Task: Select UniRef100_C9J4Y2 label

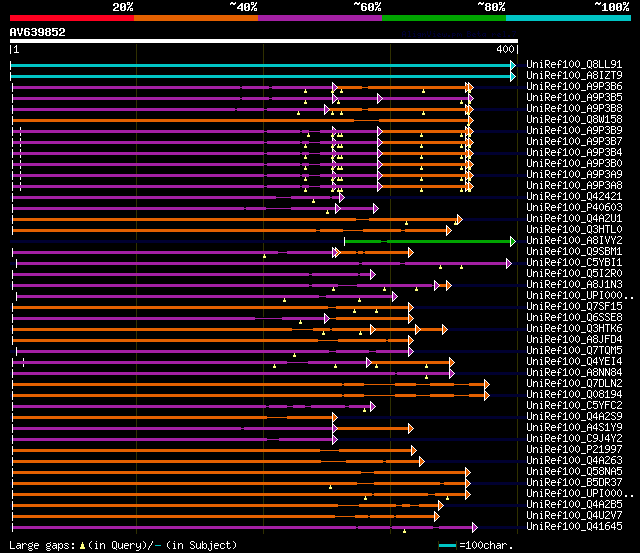Action: [x=574, y=439]
